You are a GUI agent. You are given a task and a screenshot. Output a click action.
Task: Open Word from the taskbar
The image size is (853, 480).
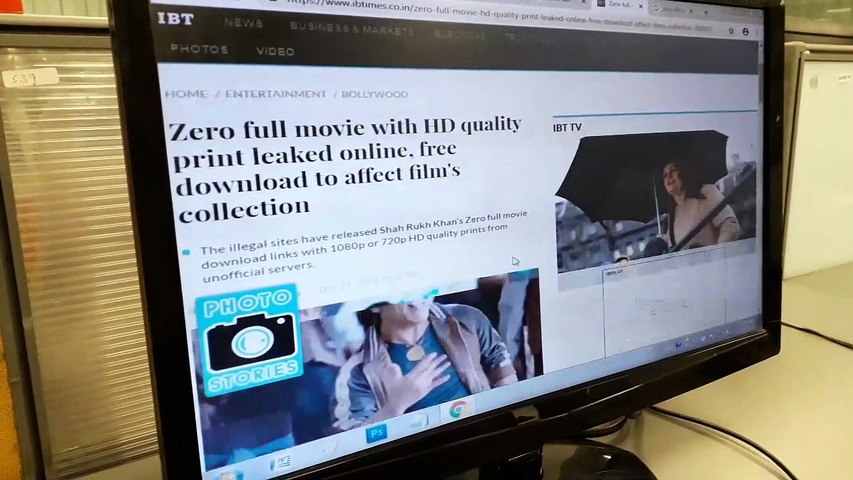(281, 463)
